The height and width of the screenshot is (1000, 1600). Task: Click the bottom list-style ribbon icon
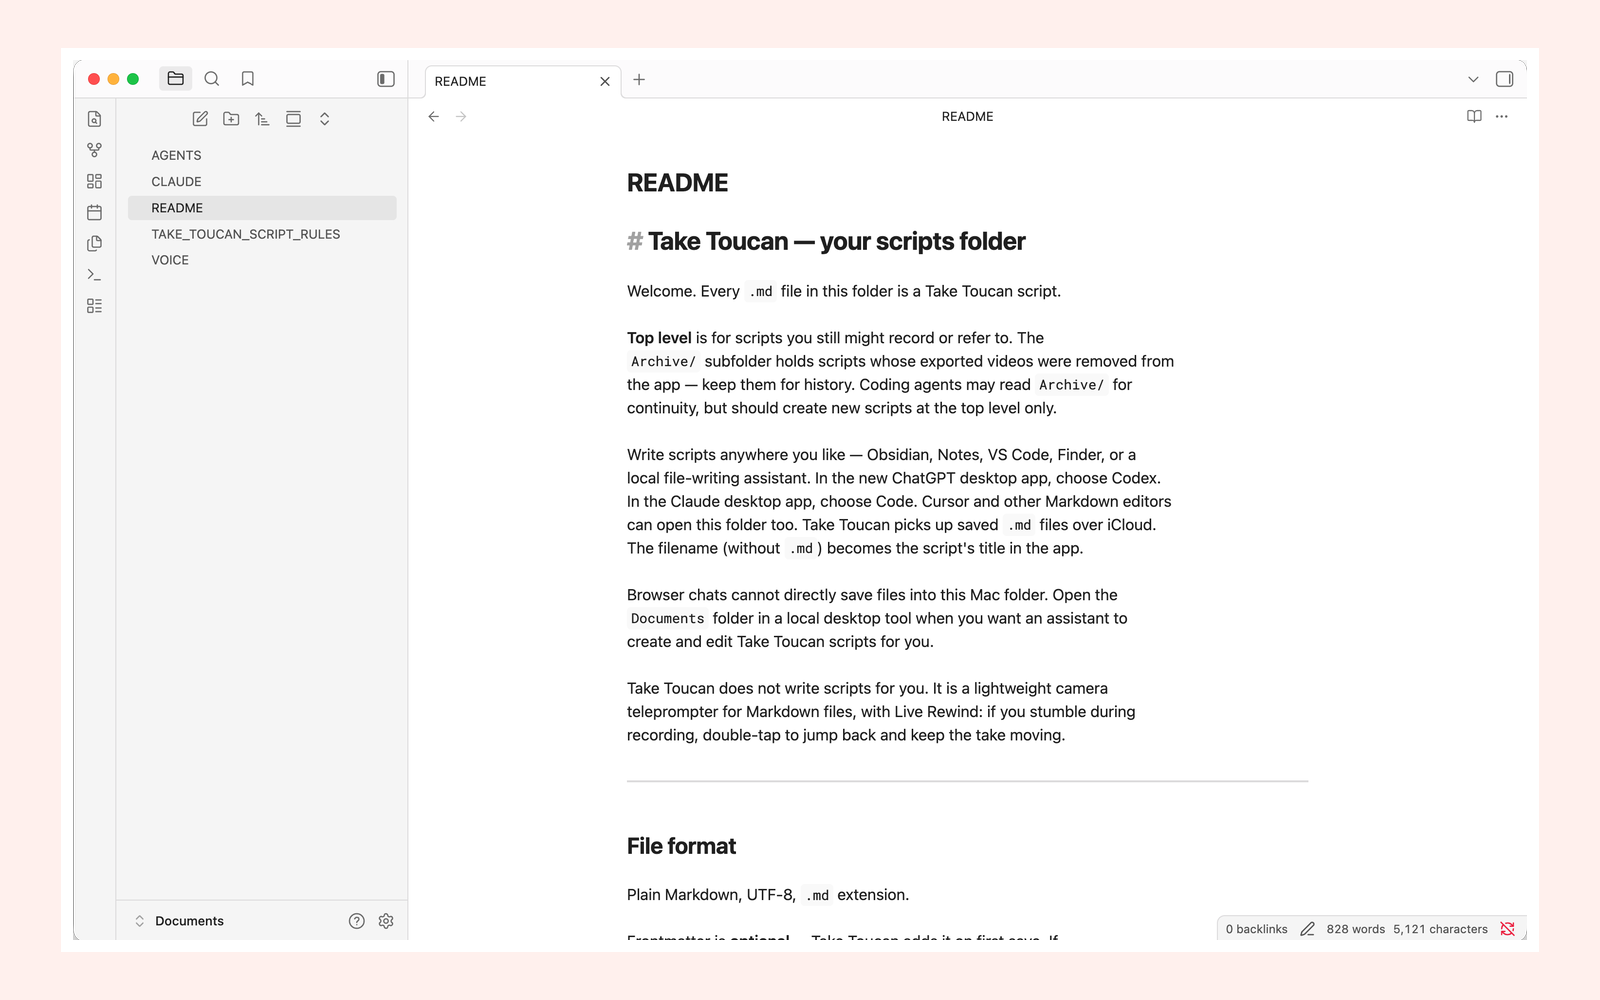pos(95,306)
